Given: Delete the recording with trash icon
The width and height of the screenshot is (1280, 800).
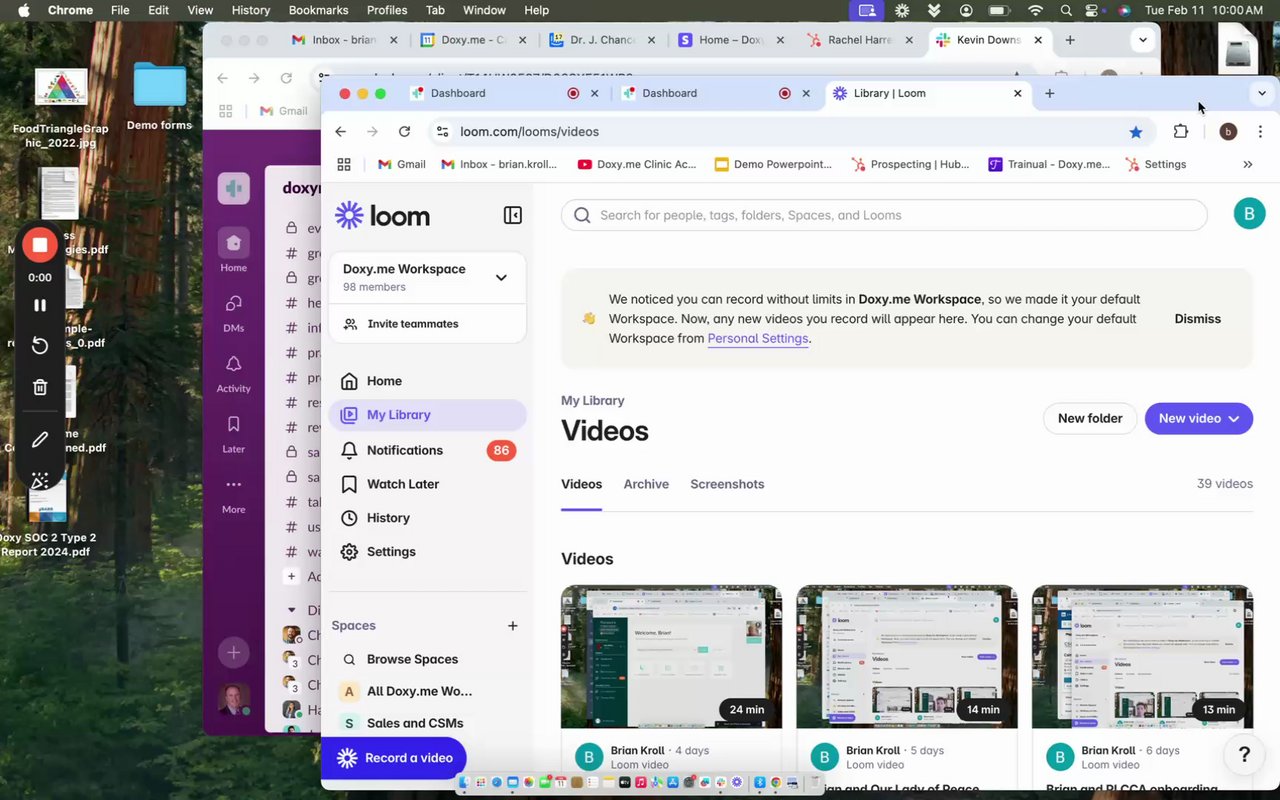Looking at the screenshot, I should (x=40, y=387).
